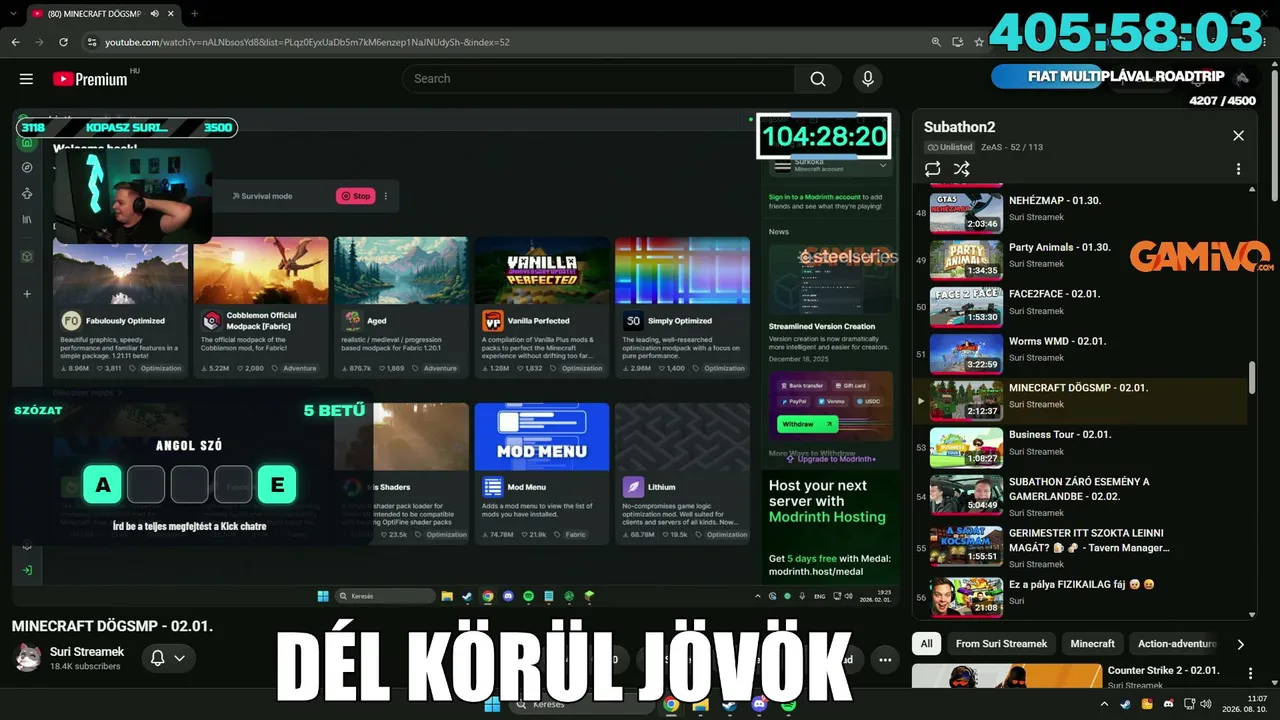Select Business Tour - 02.01. in playlist
Image resolution: width=1280 pixels, height=720 pixels.
pyautogui.click(x=1082, y=446)
